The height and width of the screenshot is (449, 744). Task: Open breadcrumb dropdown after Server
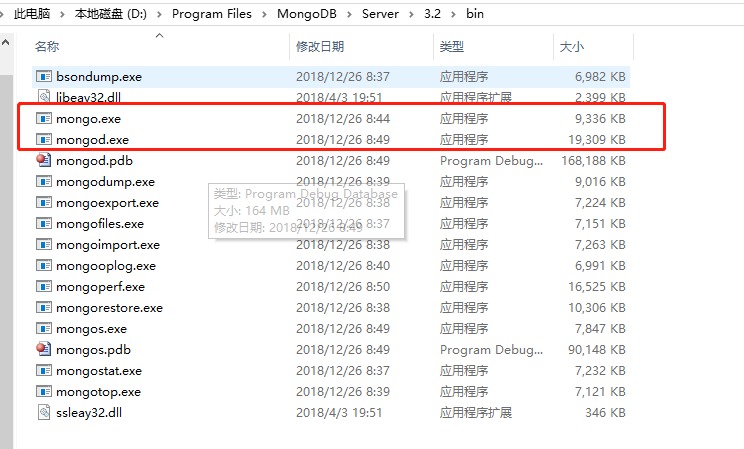tap(411, 14)
